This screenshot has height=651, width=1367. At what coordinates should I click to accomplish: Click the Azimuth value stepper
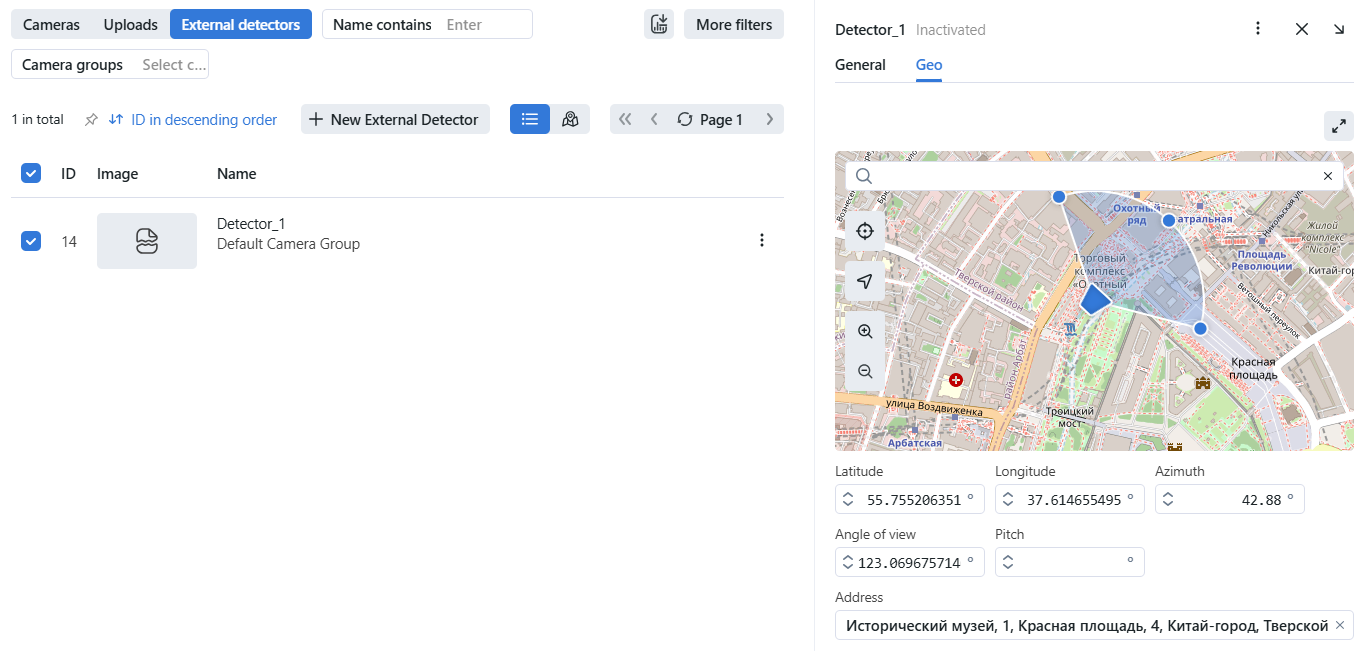click(1168, 500)
